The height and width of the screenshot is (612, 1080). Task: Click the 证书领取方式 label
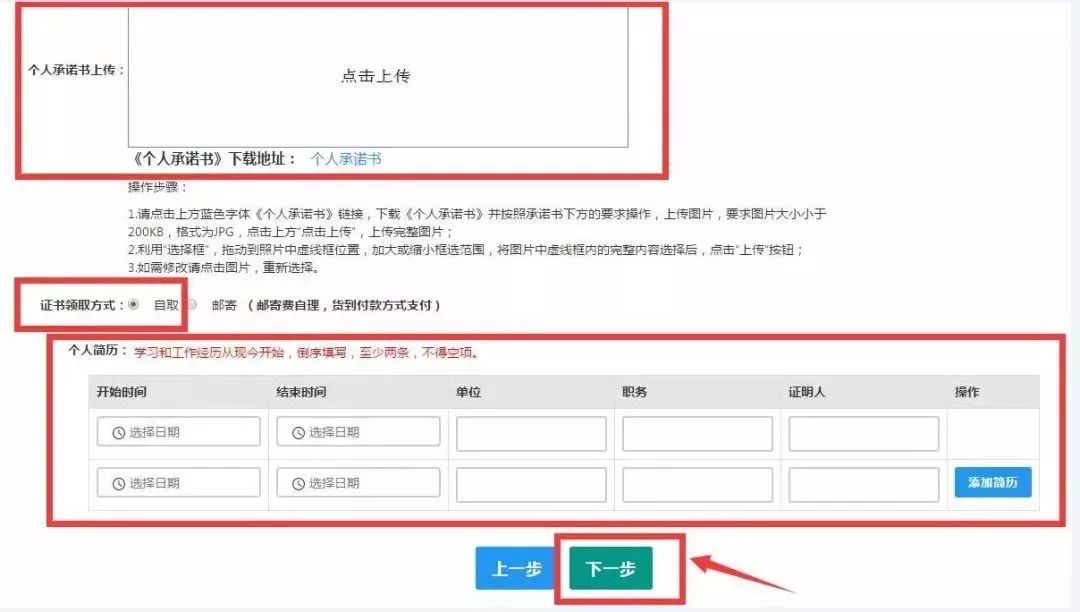pos(81,305)
